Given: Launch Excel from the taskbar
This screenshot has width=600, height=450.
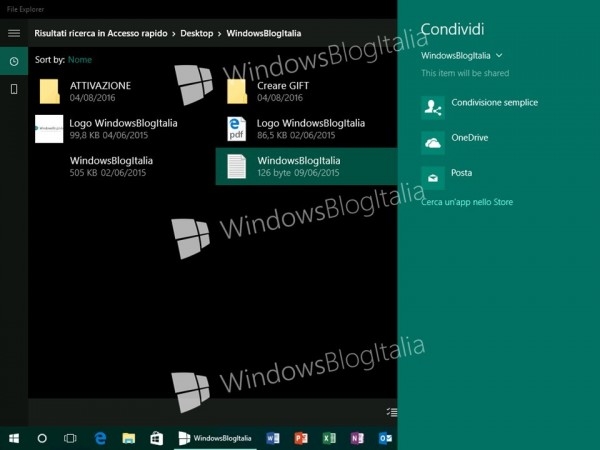Looking at the screenshot, I should point(329,438).
